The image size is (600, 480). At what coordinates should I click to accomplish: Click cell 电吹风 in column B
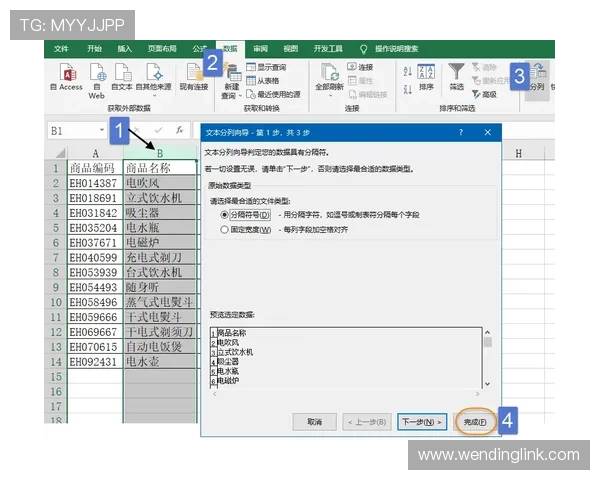160,183
